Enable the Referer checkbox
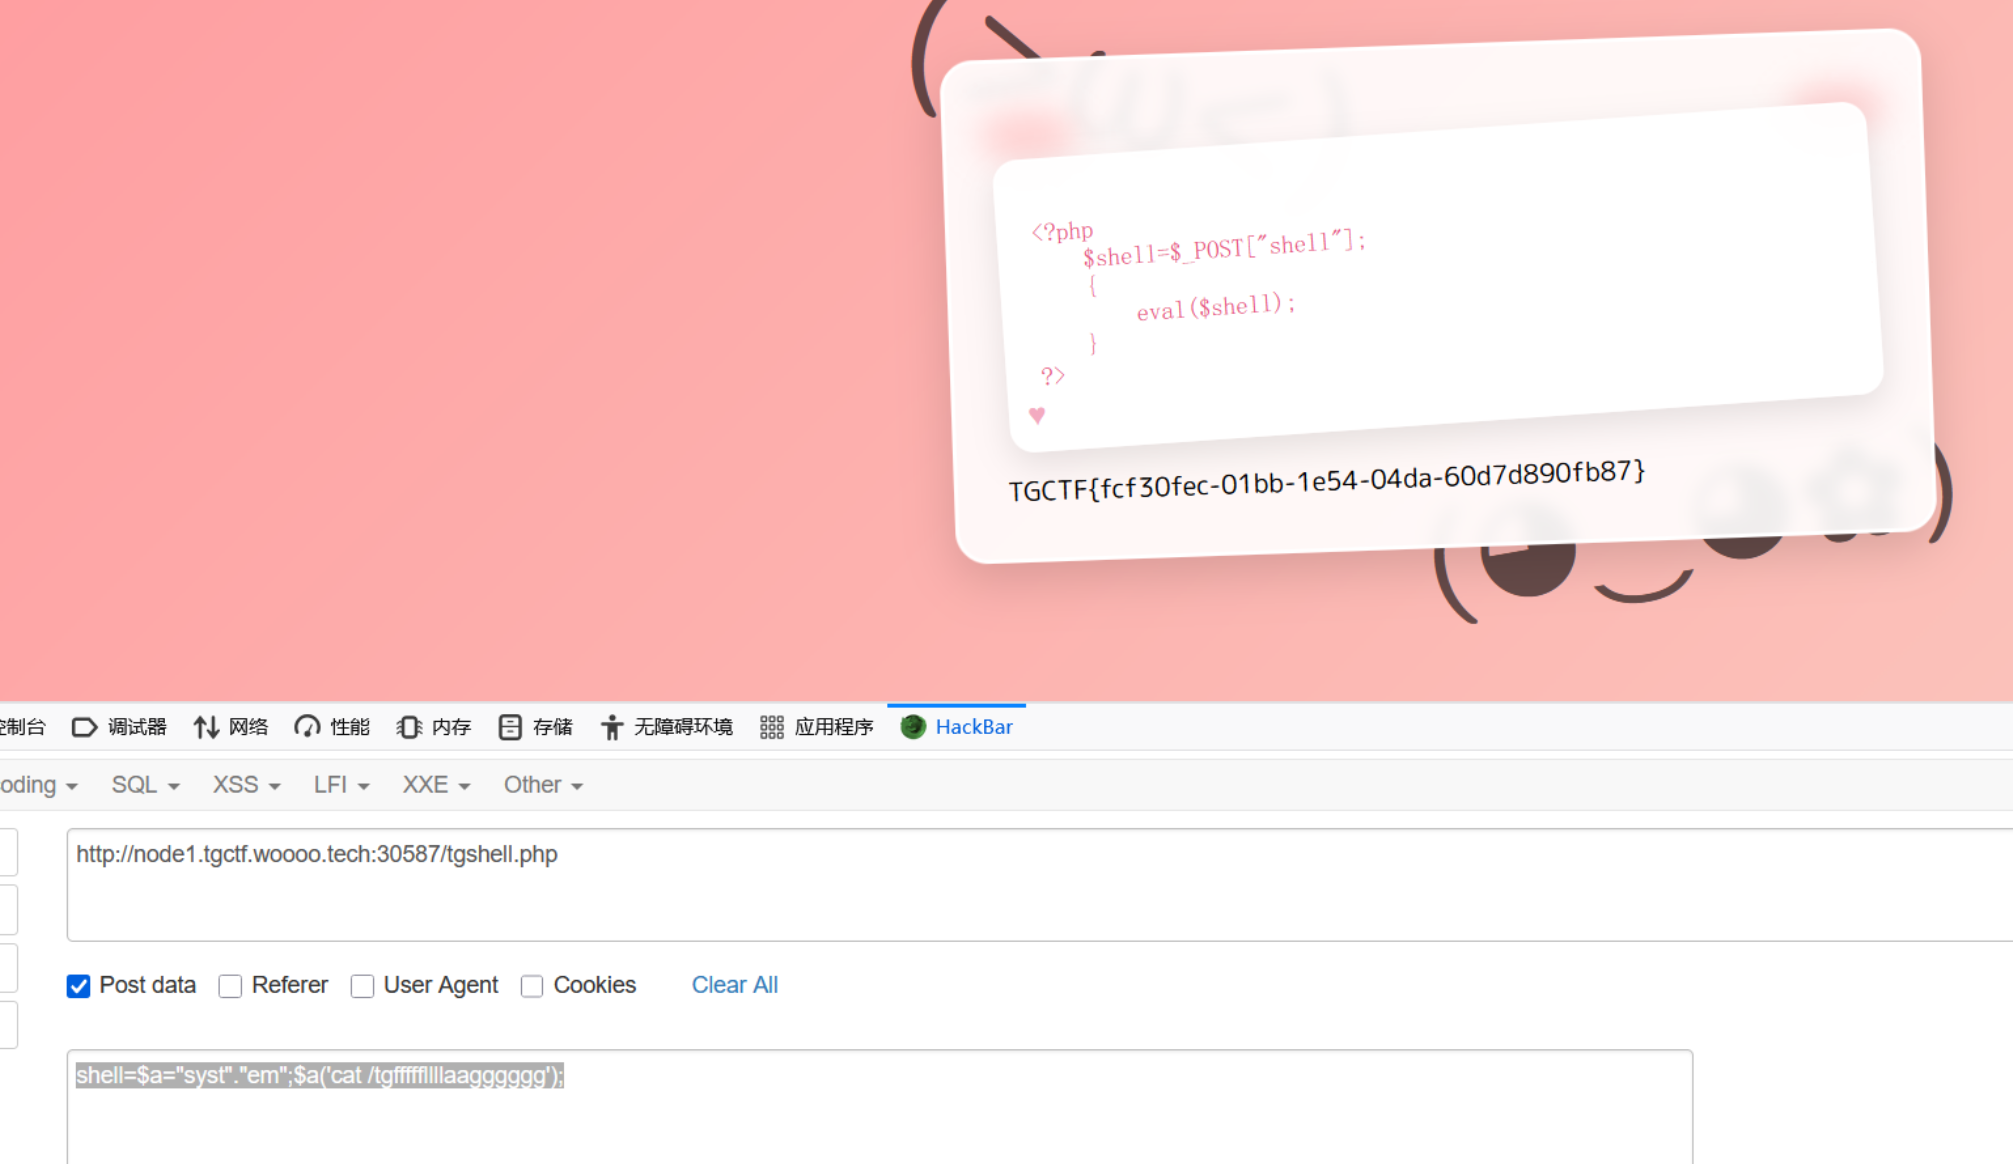 click(231, 986)
